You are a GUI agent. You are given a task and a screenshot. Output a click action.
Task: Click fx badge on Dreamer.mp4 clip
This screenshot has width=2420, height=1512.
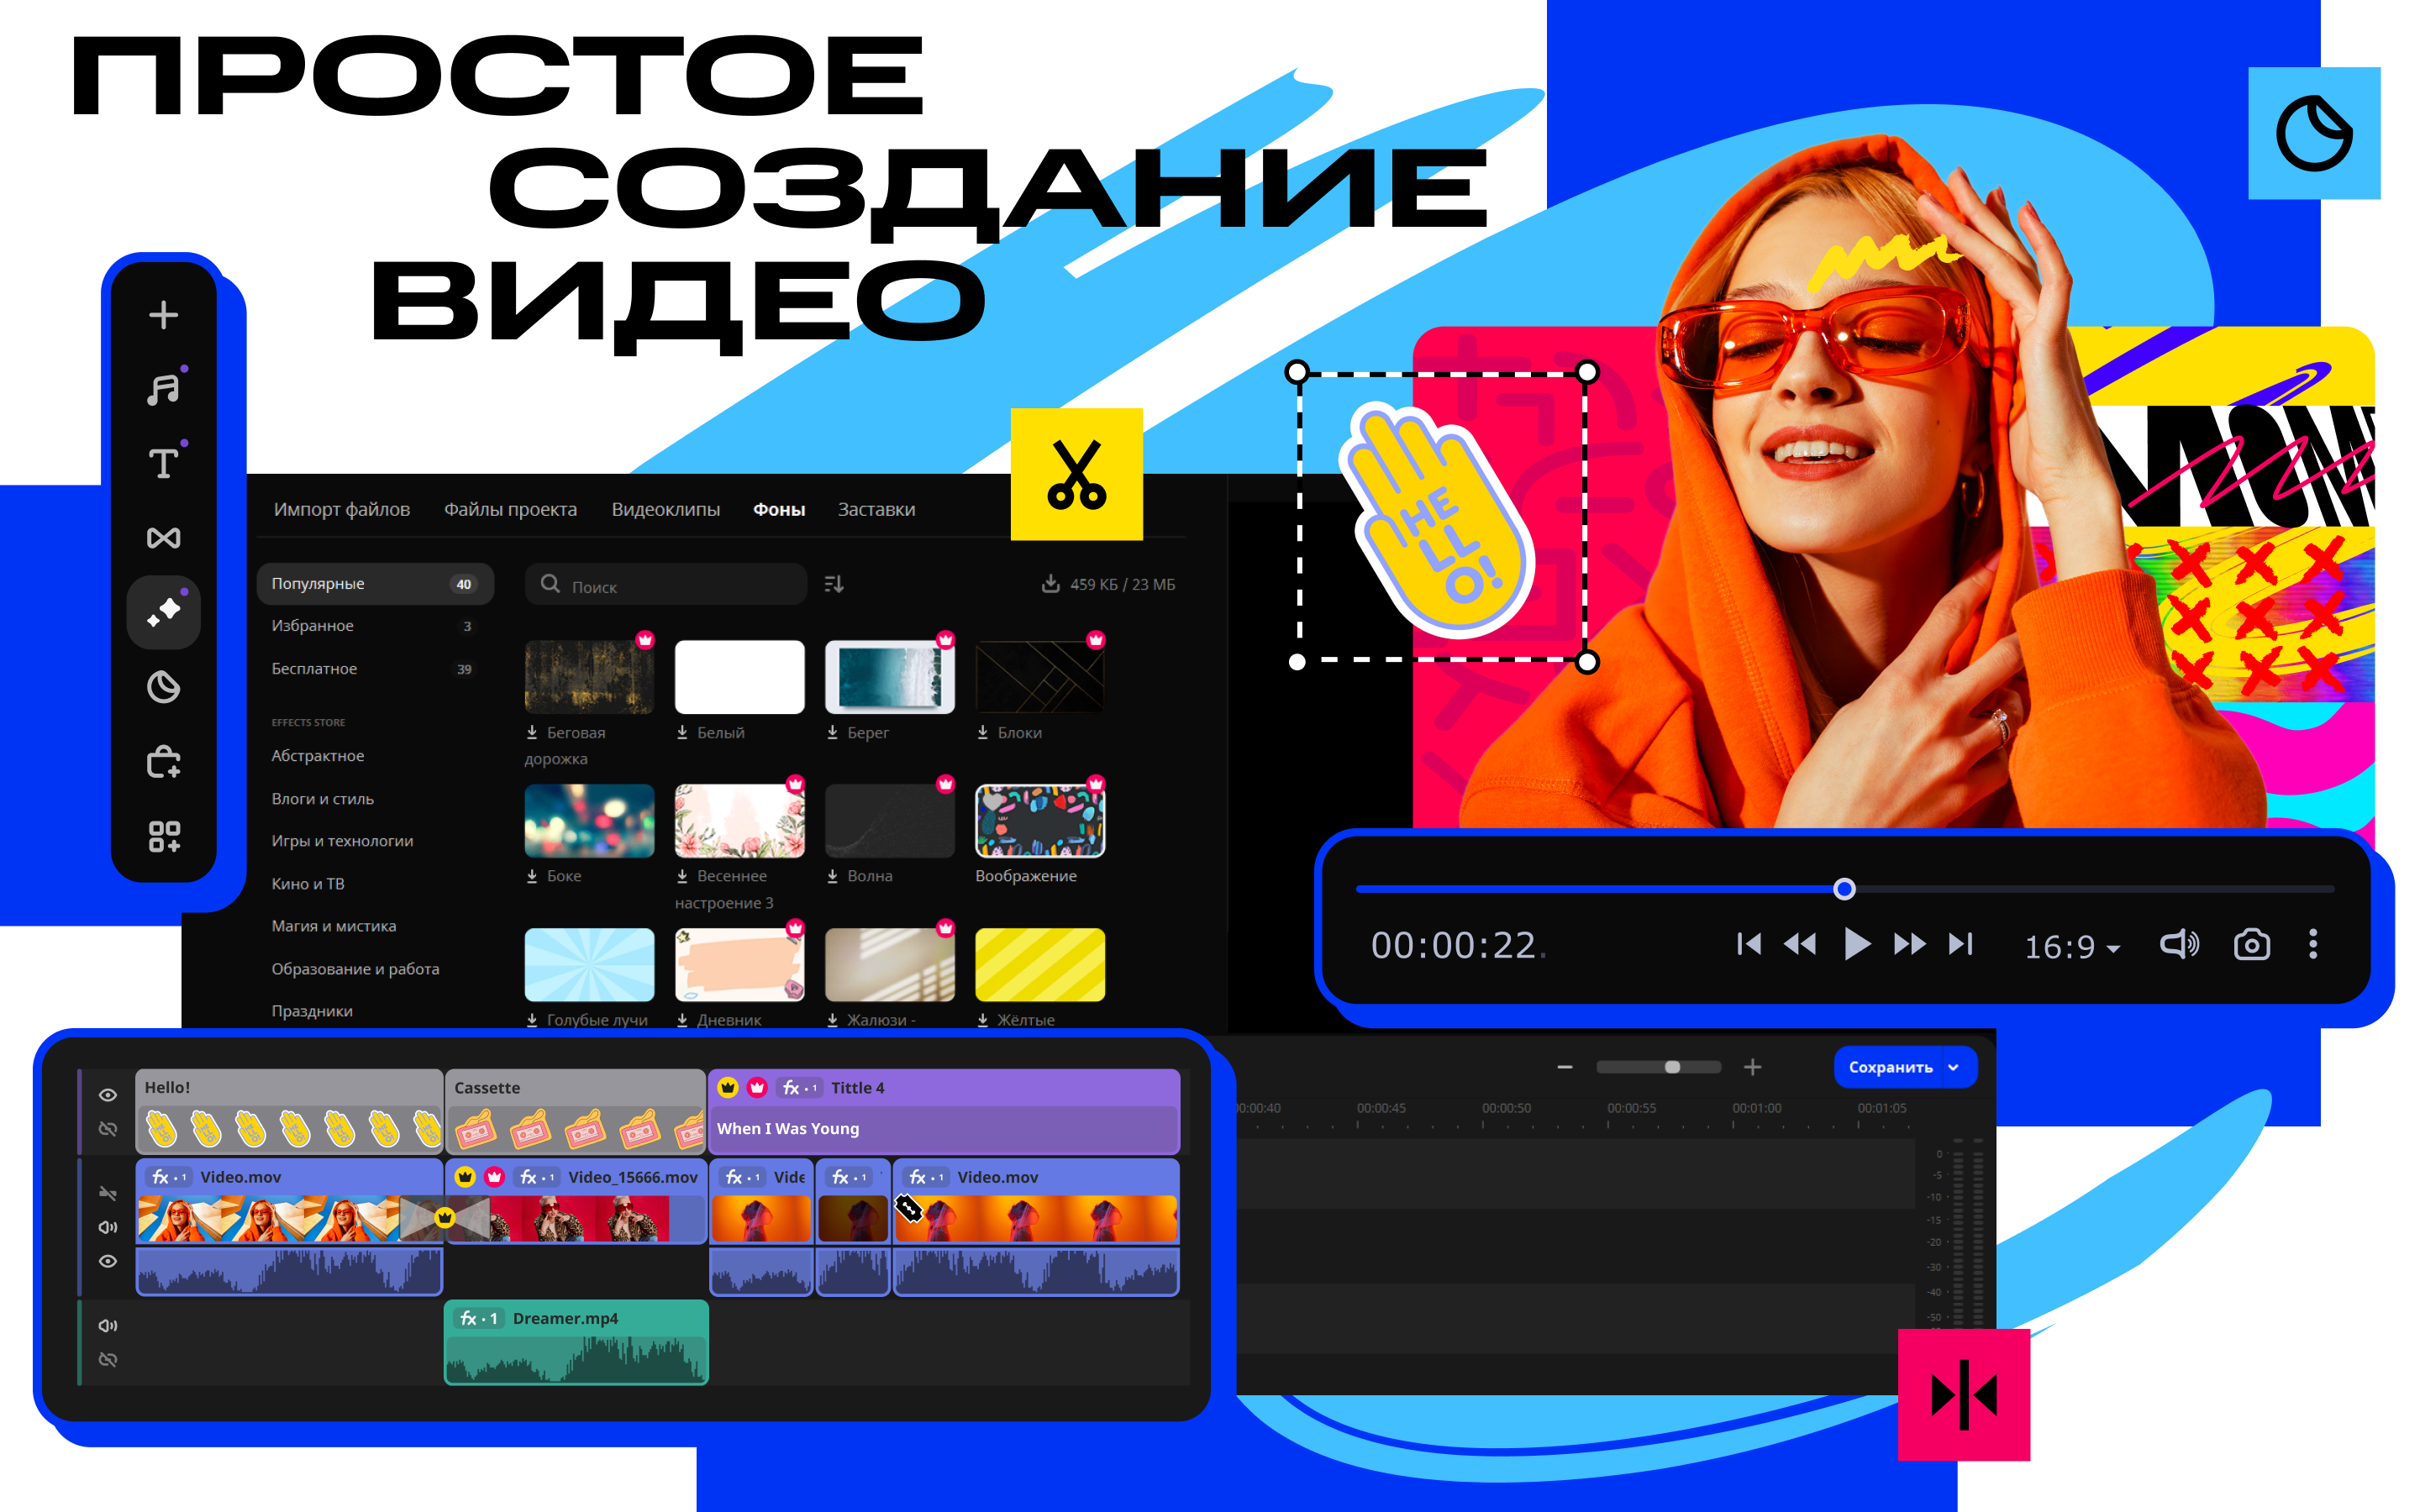(x=478, y=1318)
